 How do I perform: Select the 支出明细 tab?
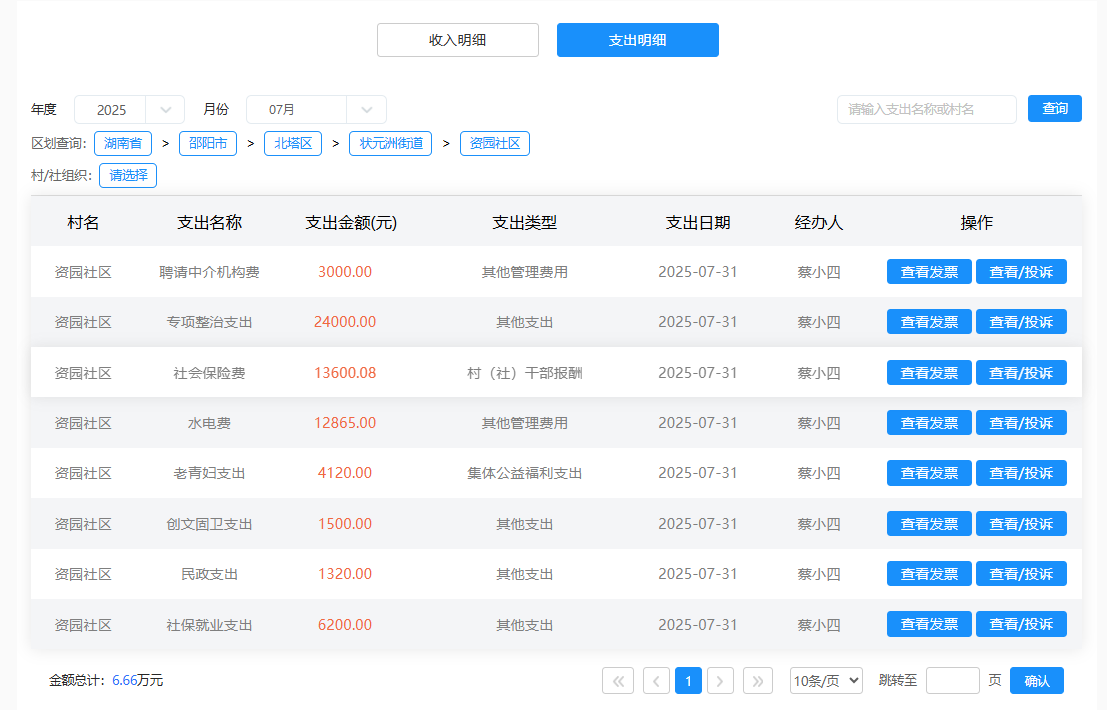(638, 40)
